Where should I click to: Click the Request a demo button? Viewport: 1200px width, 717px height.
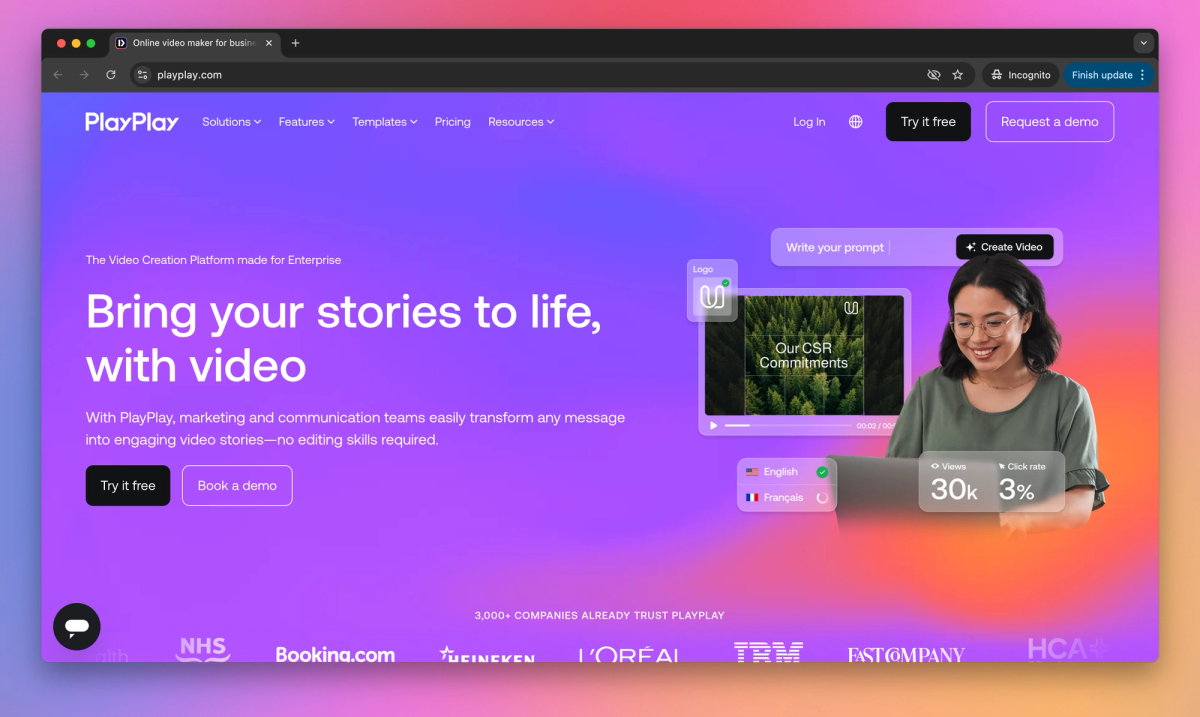click(x=1049, y=122)
